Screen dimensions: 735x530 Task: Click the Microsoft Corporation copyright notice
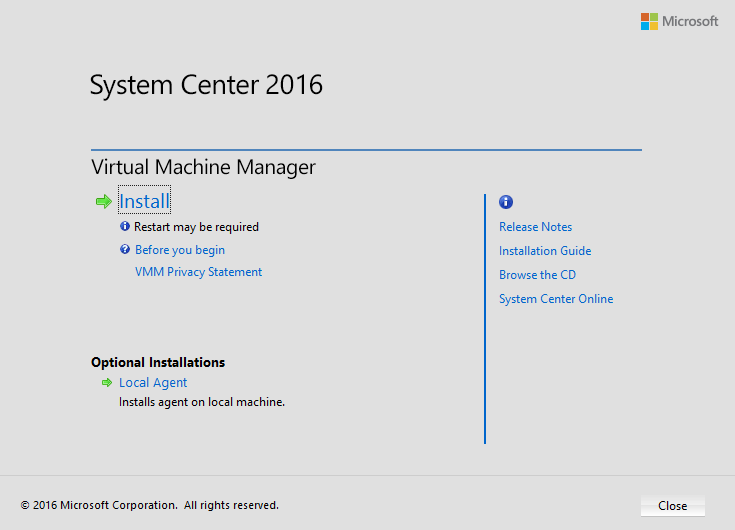point(150,505)
